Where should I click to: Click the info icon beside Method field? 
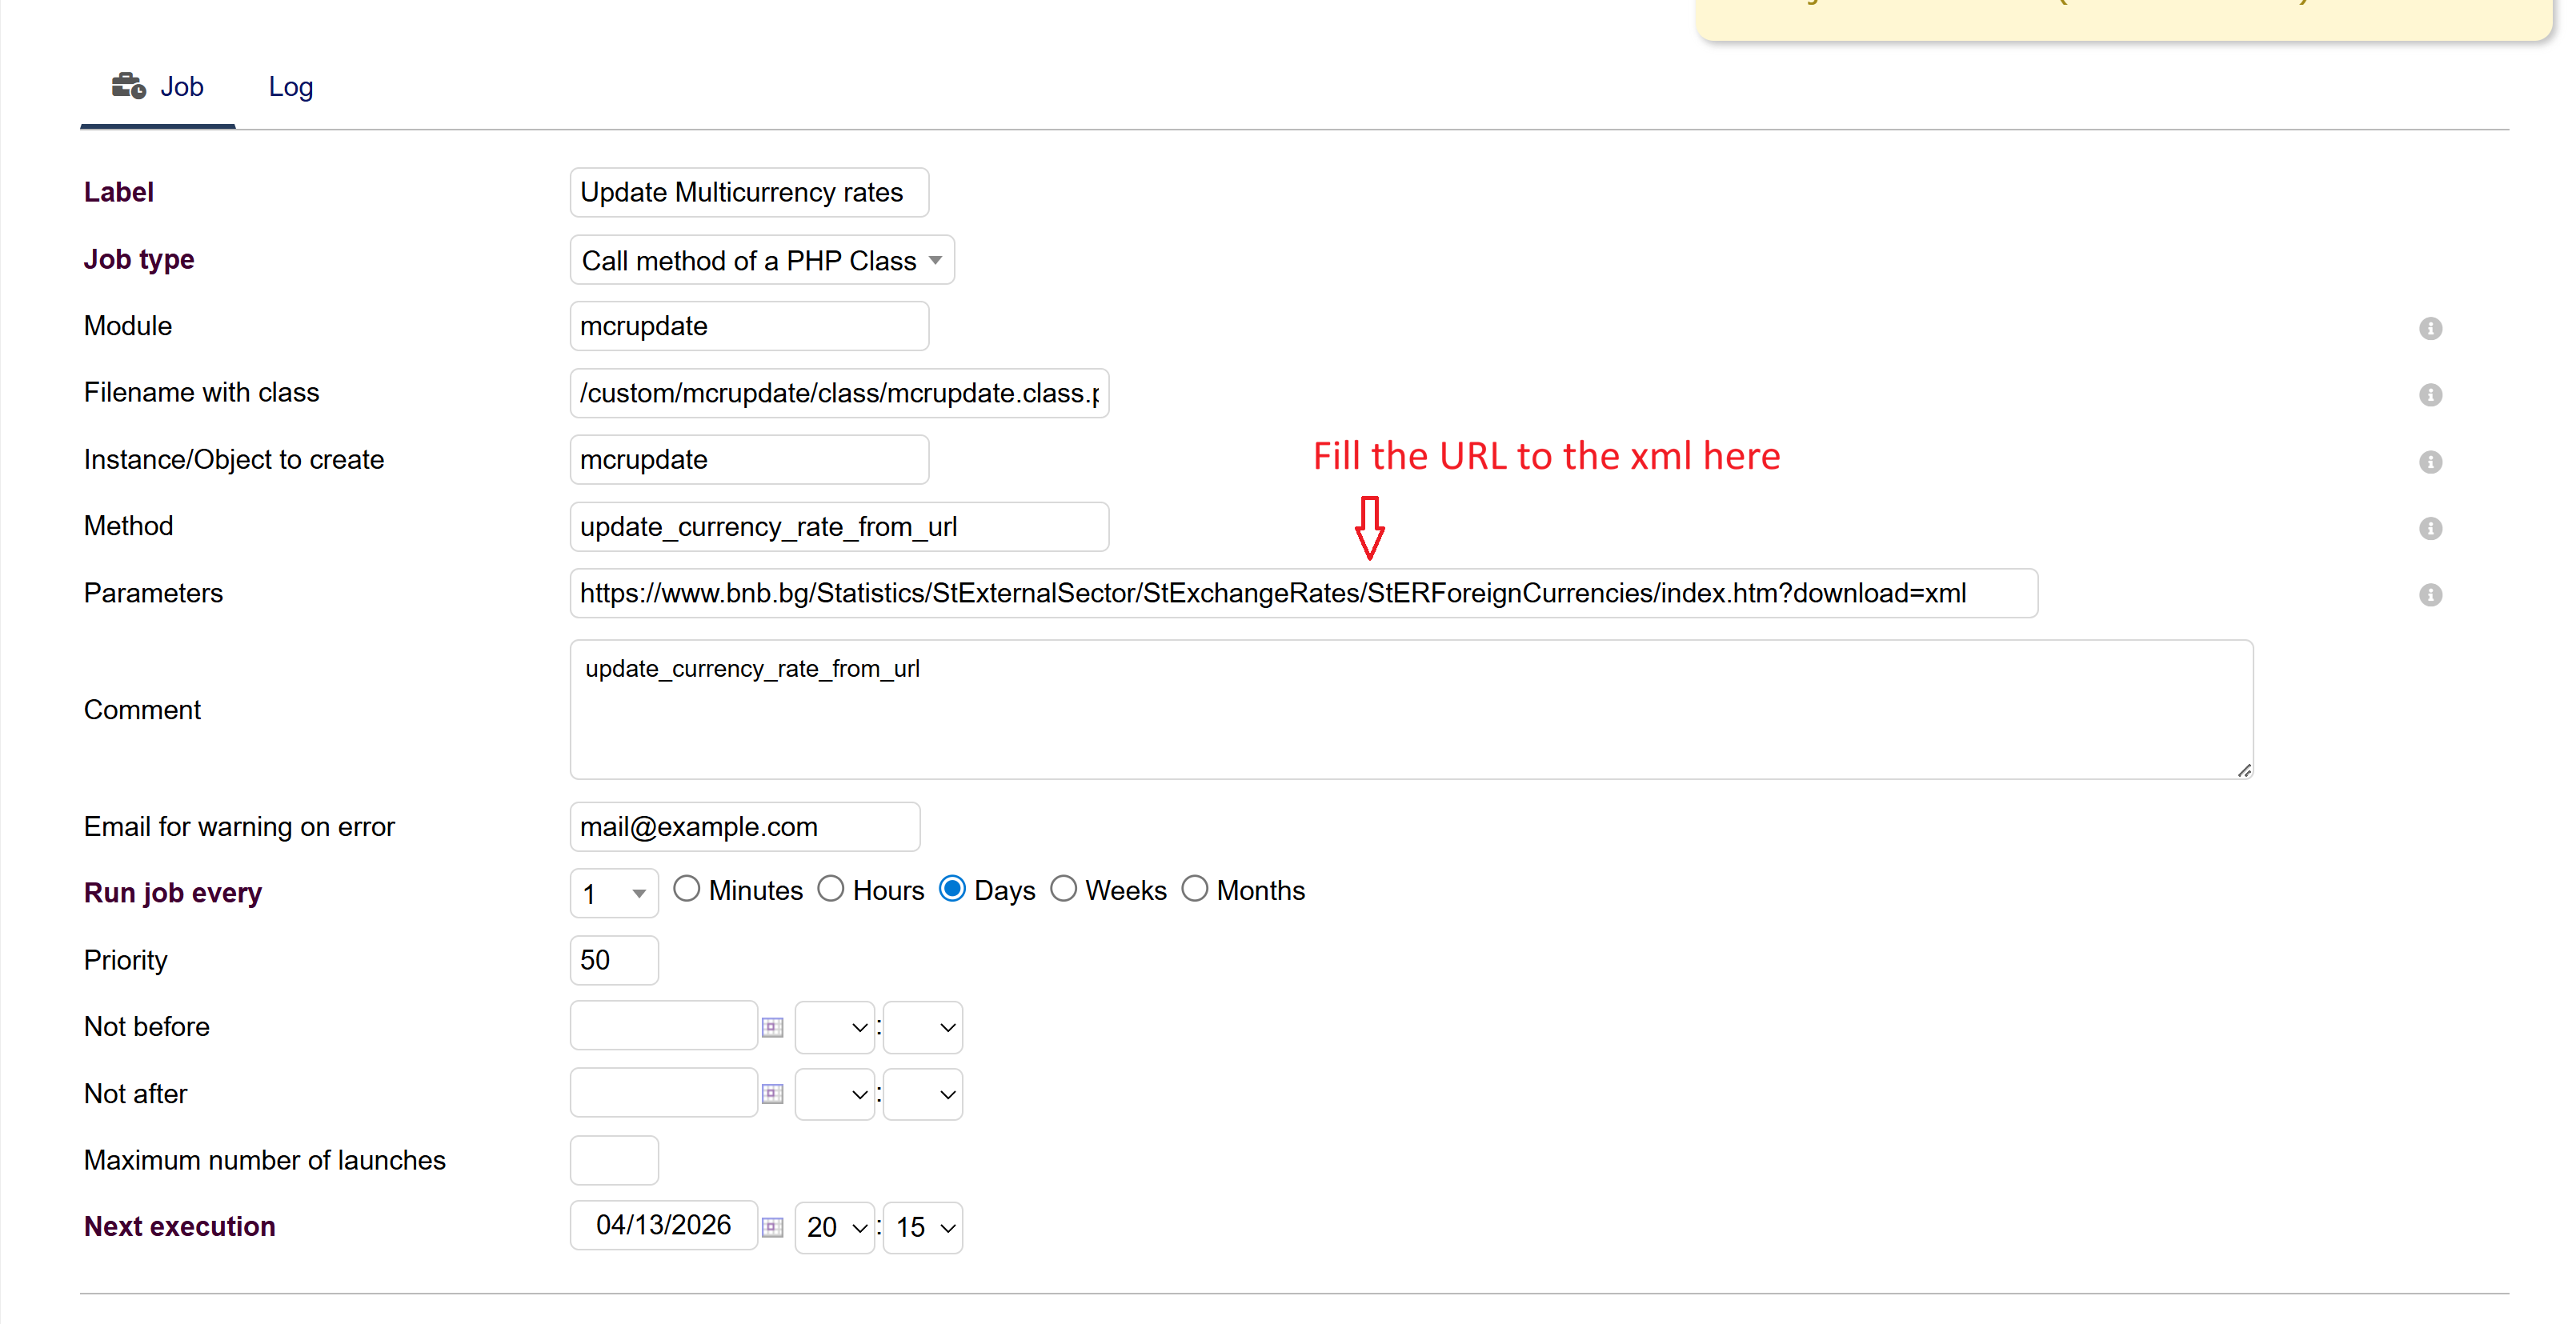(2430, 528)
